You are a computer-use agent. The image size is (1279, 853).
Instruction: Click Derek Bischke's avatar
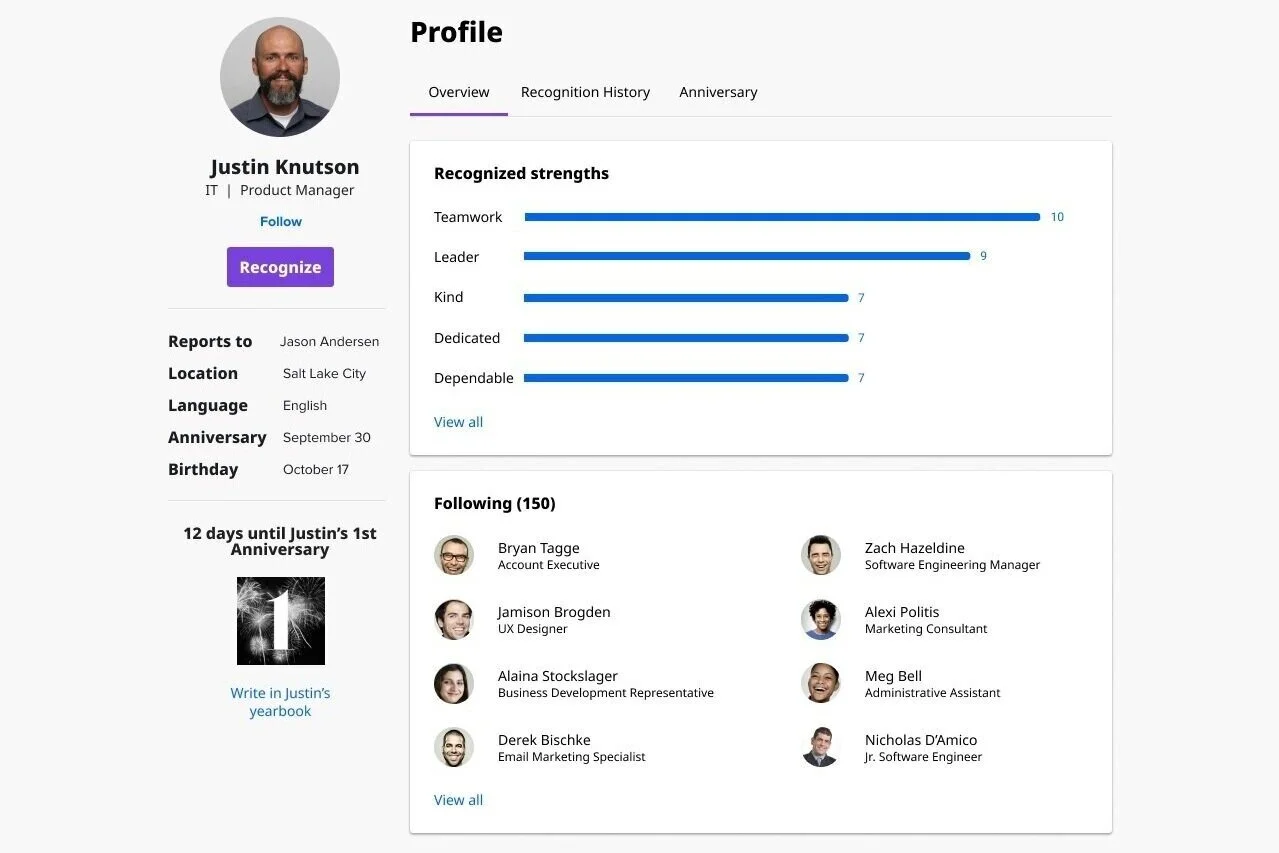[x=454, y=747]
